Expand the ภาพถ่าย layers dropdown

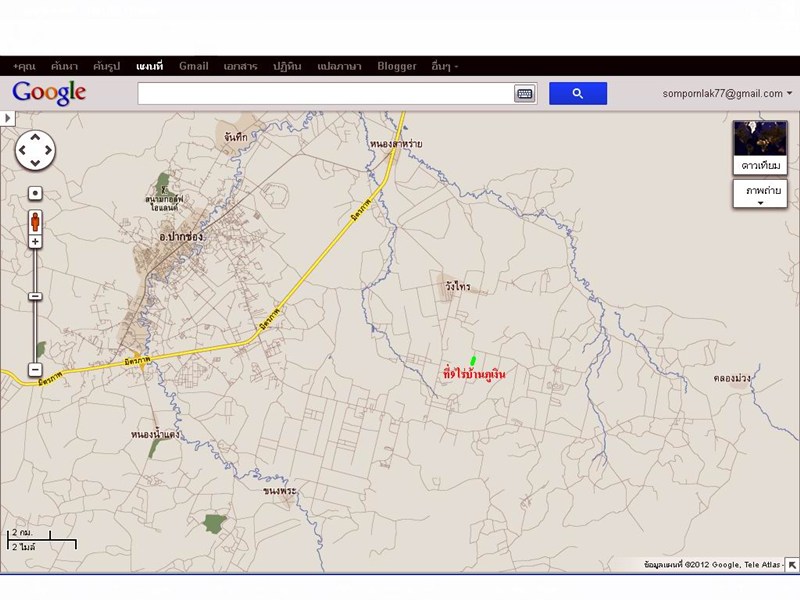[x=760, y=194]
